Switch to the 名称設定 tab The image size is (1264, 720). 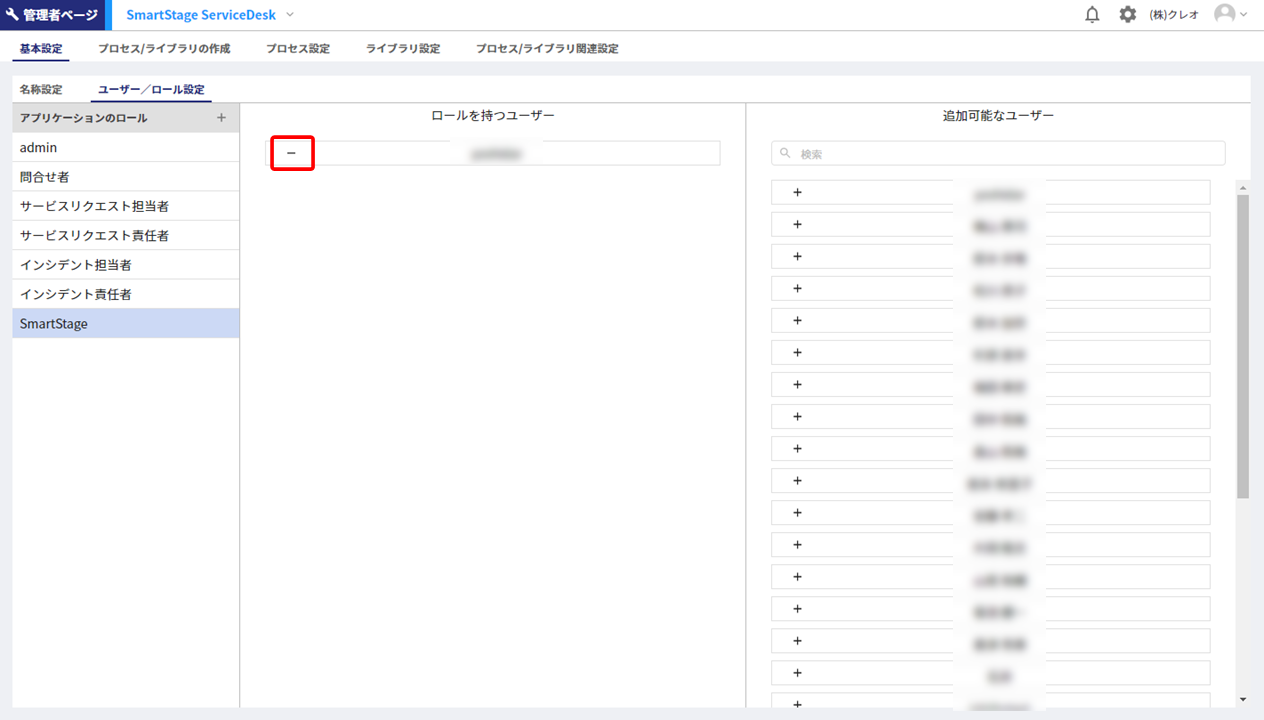click(41, 90)
